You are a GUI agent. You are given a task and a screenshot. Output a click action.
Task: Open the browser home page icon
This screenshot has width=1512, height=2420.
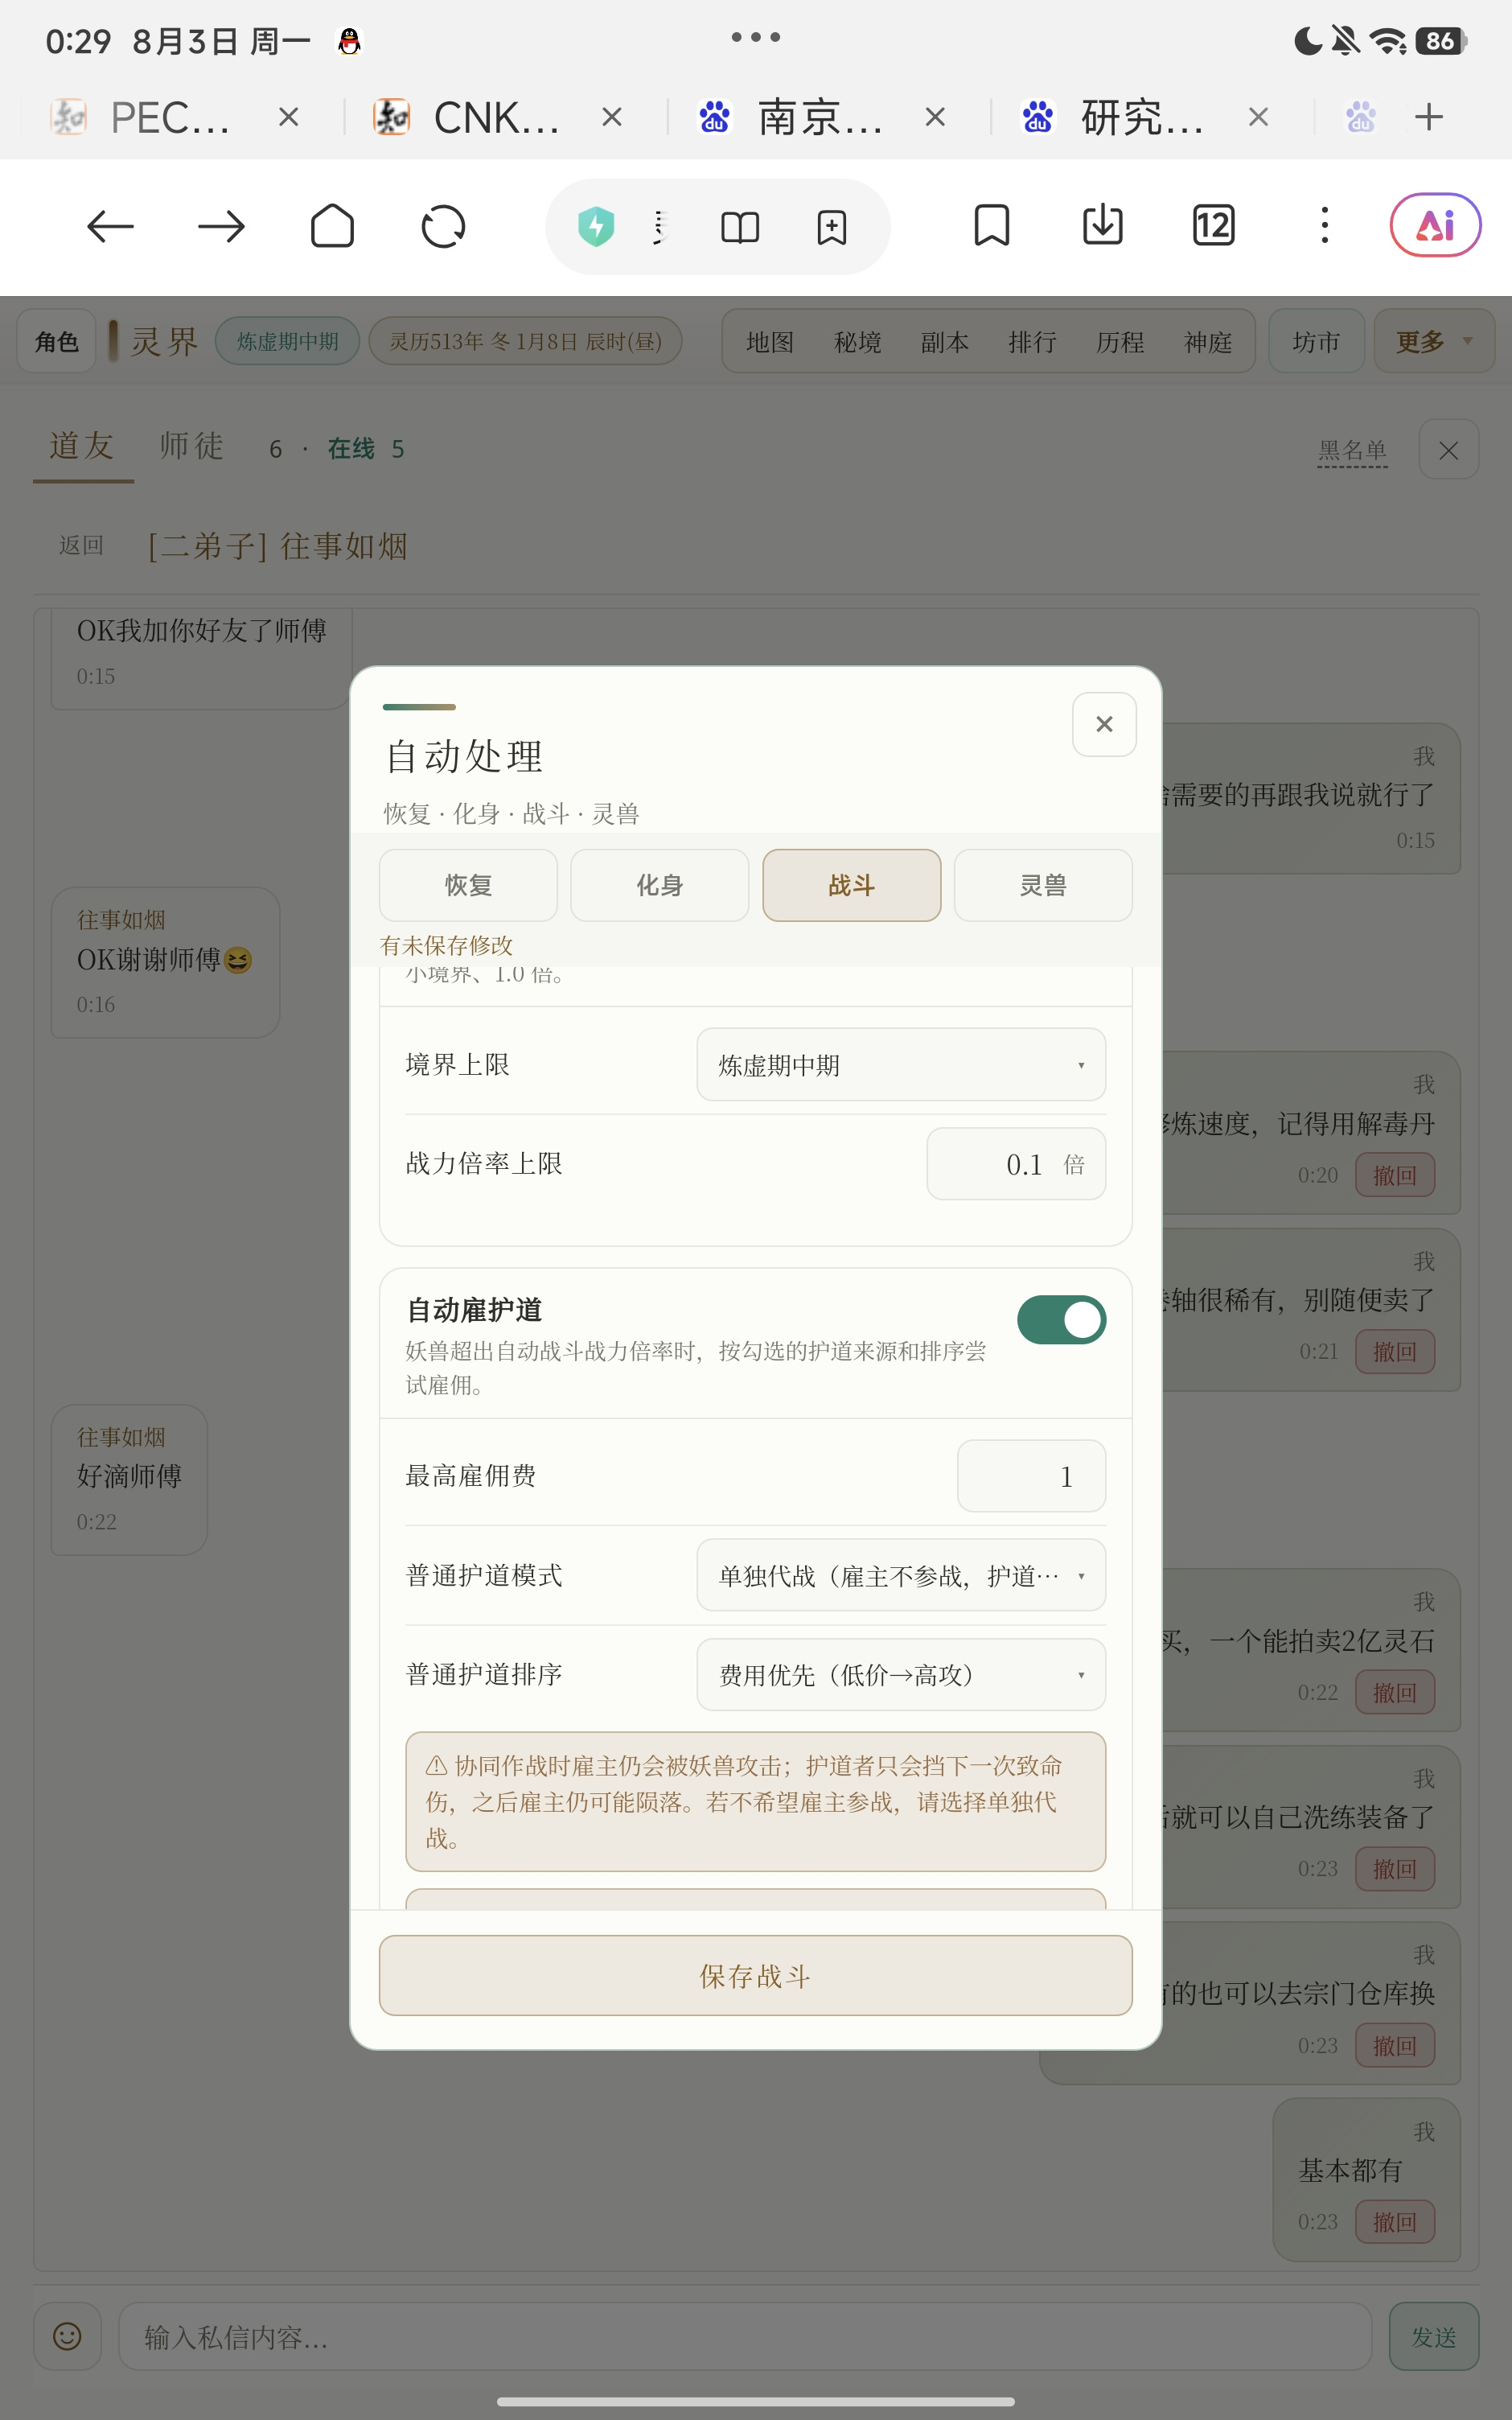point(332,226)
